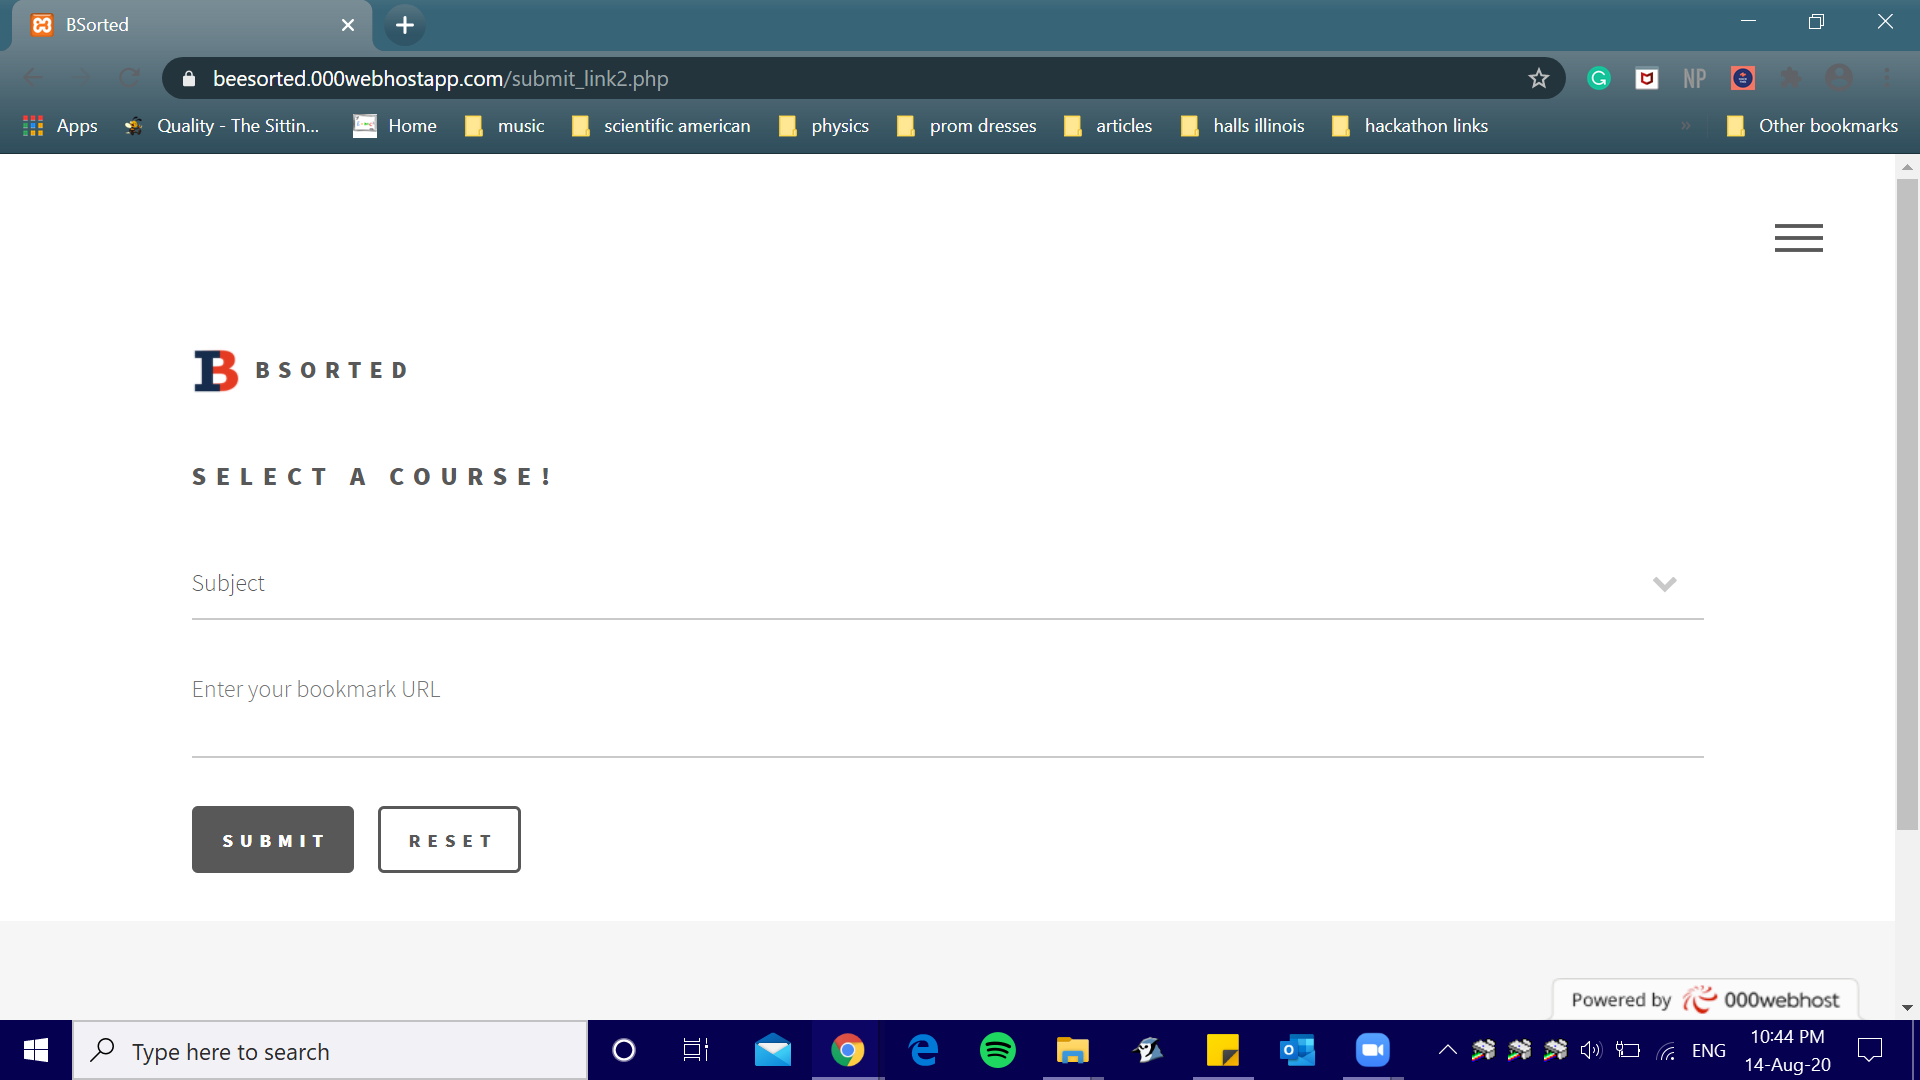Click the Extensions puzzle piece icon
The image size is (1920, 1080).
[1791, 78]
